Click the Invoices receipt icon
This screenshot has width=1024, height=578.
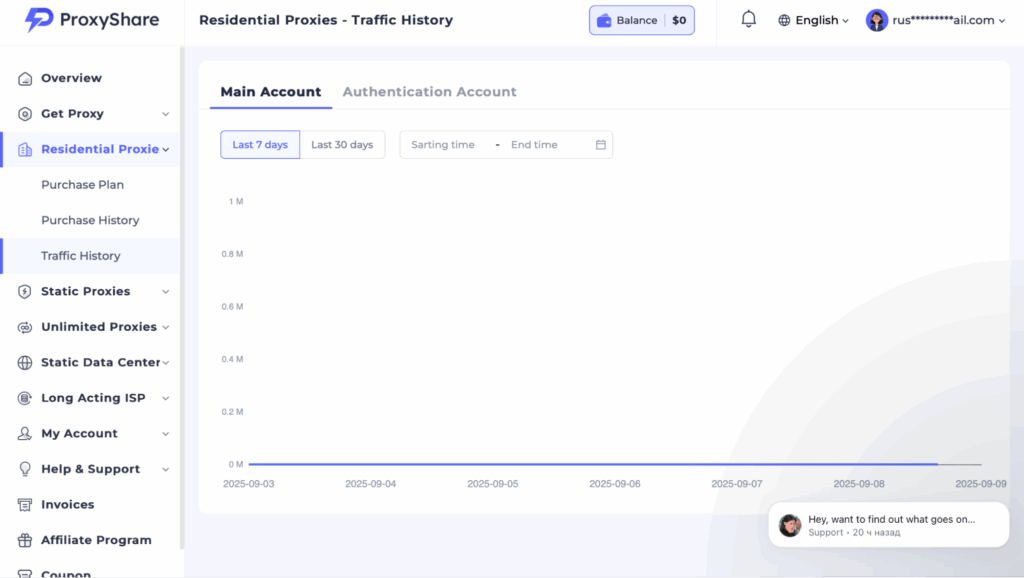coord(25,505)
